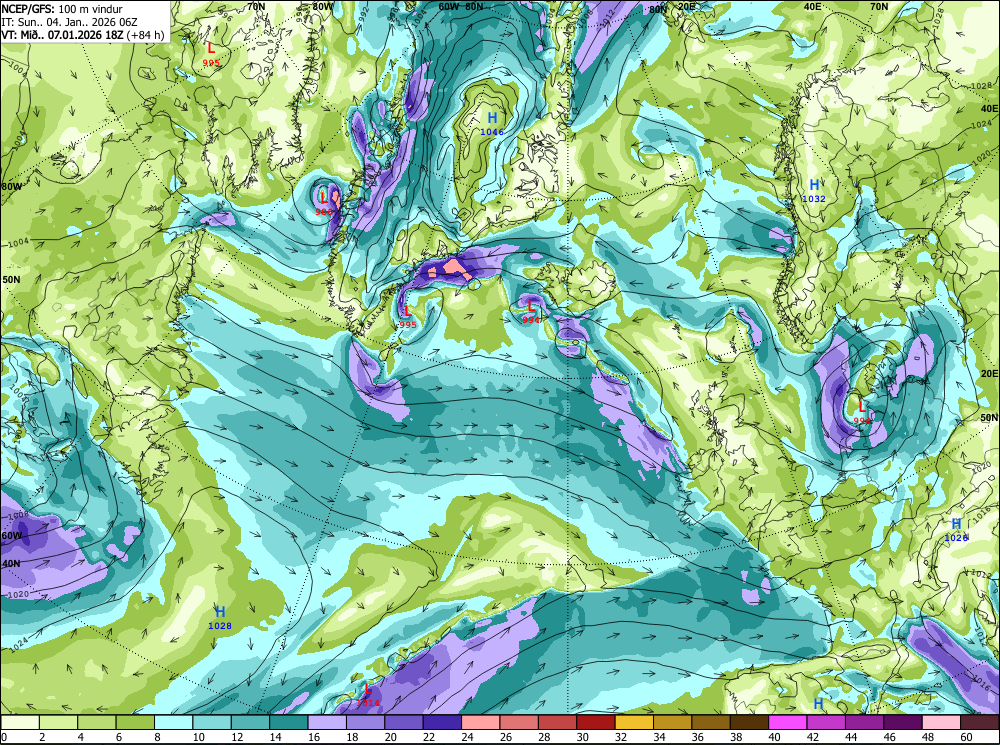Click the blue H marker above the Atlantic 1028
Screen dimensions: 1000x745
pos(220,612)
